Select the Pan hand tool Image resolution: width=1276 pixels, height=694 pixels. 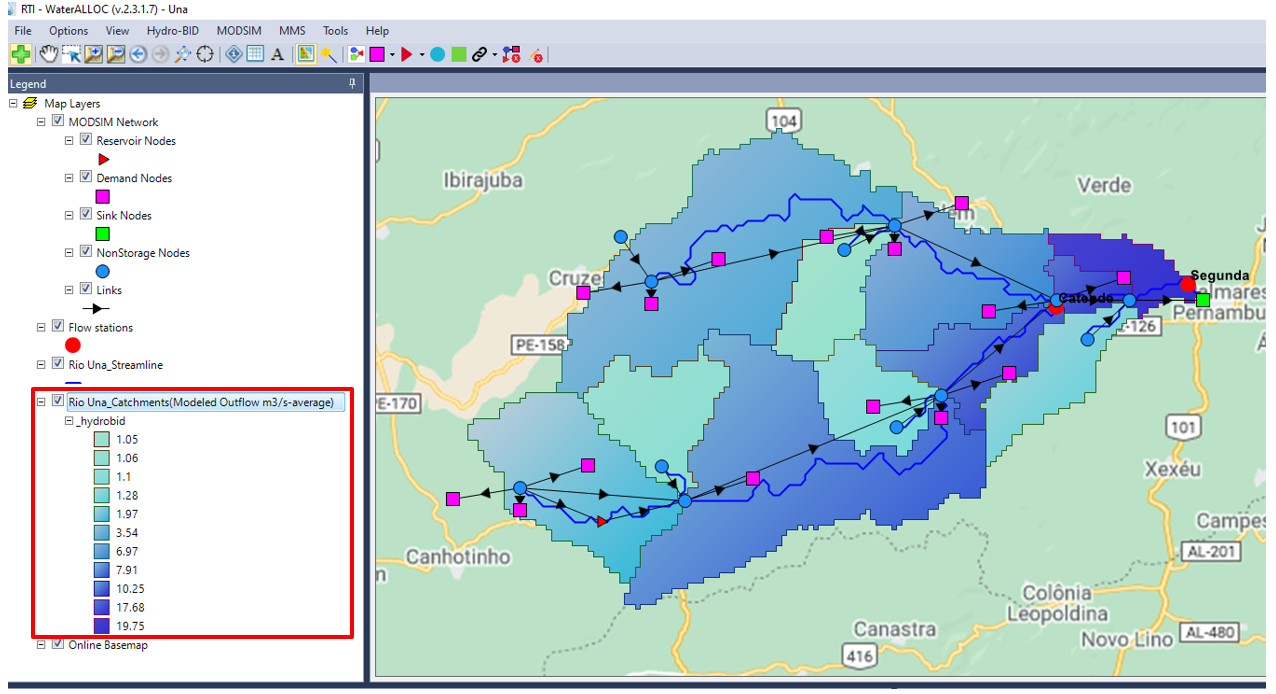[48, 54]
